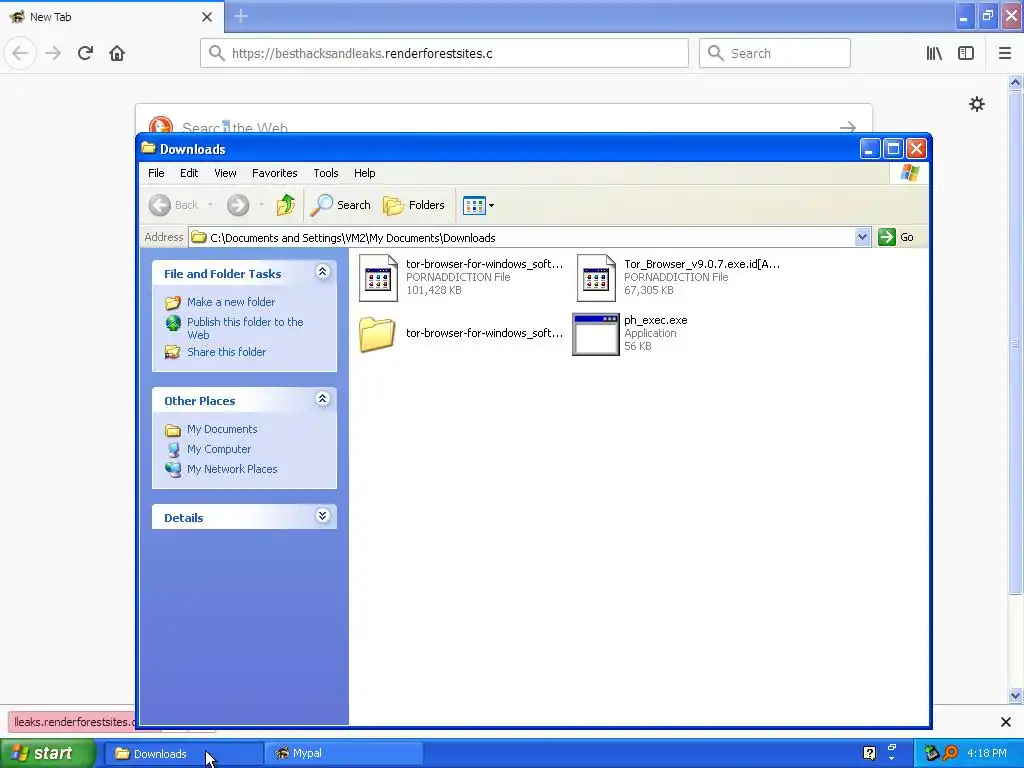The image size is (1024, 768).
Task: Open the Forward history dropdown arrow
Action: pos(261,205)
